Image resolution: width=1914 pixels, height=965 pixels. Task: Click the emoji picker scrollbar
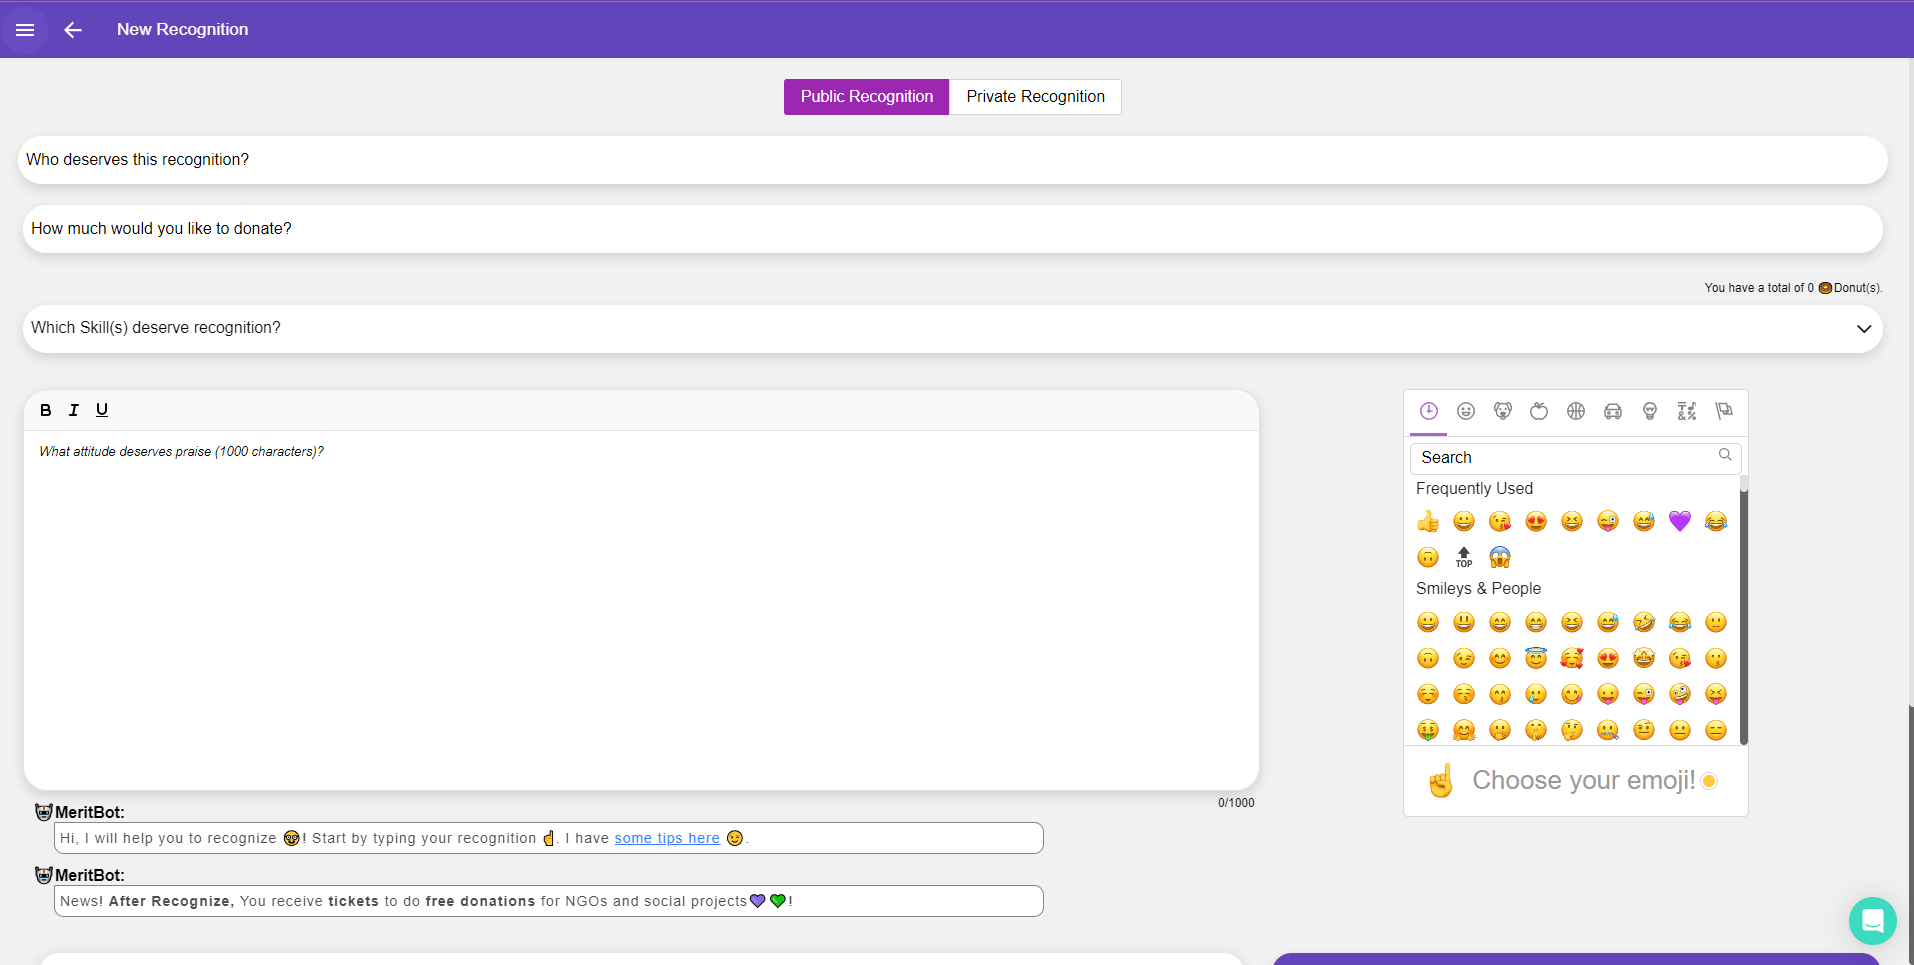1744,610
